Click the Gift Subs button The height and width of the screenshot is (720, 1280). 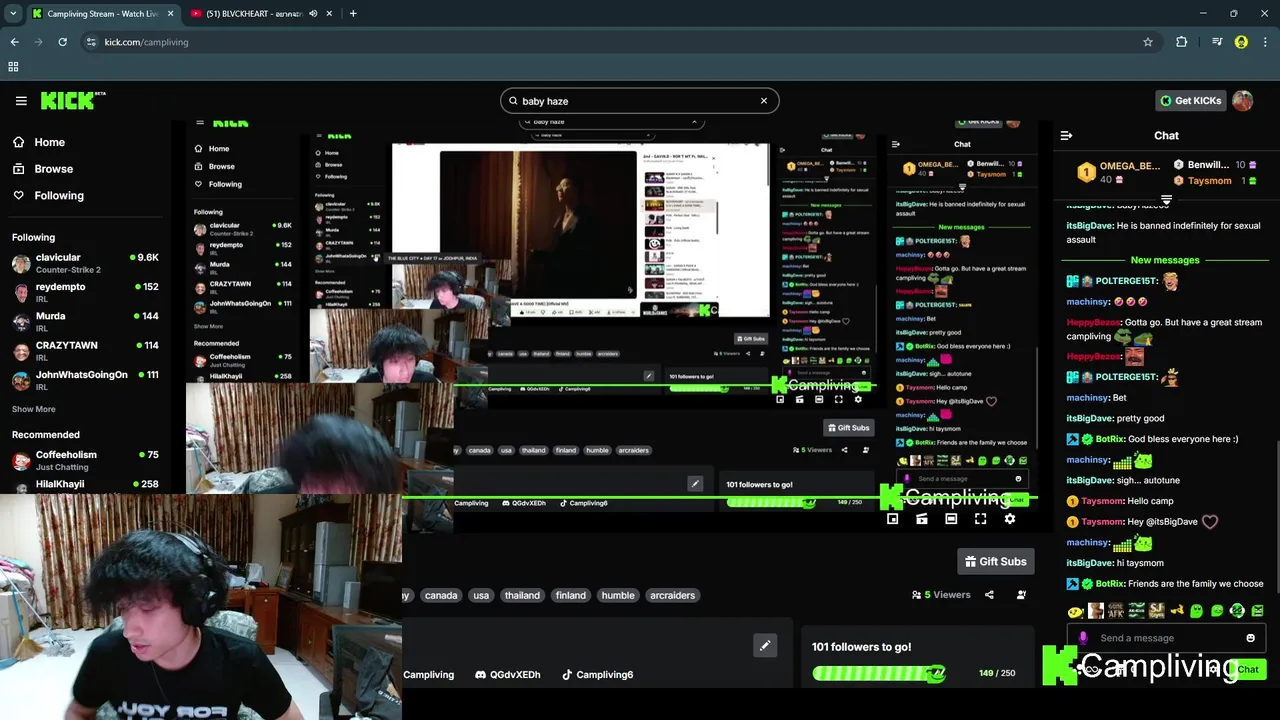click(995, 562)
